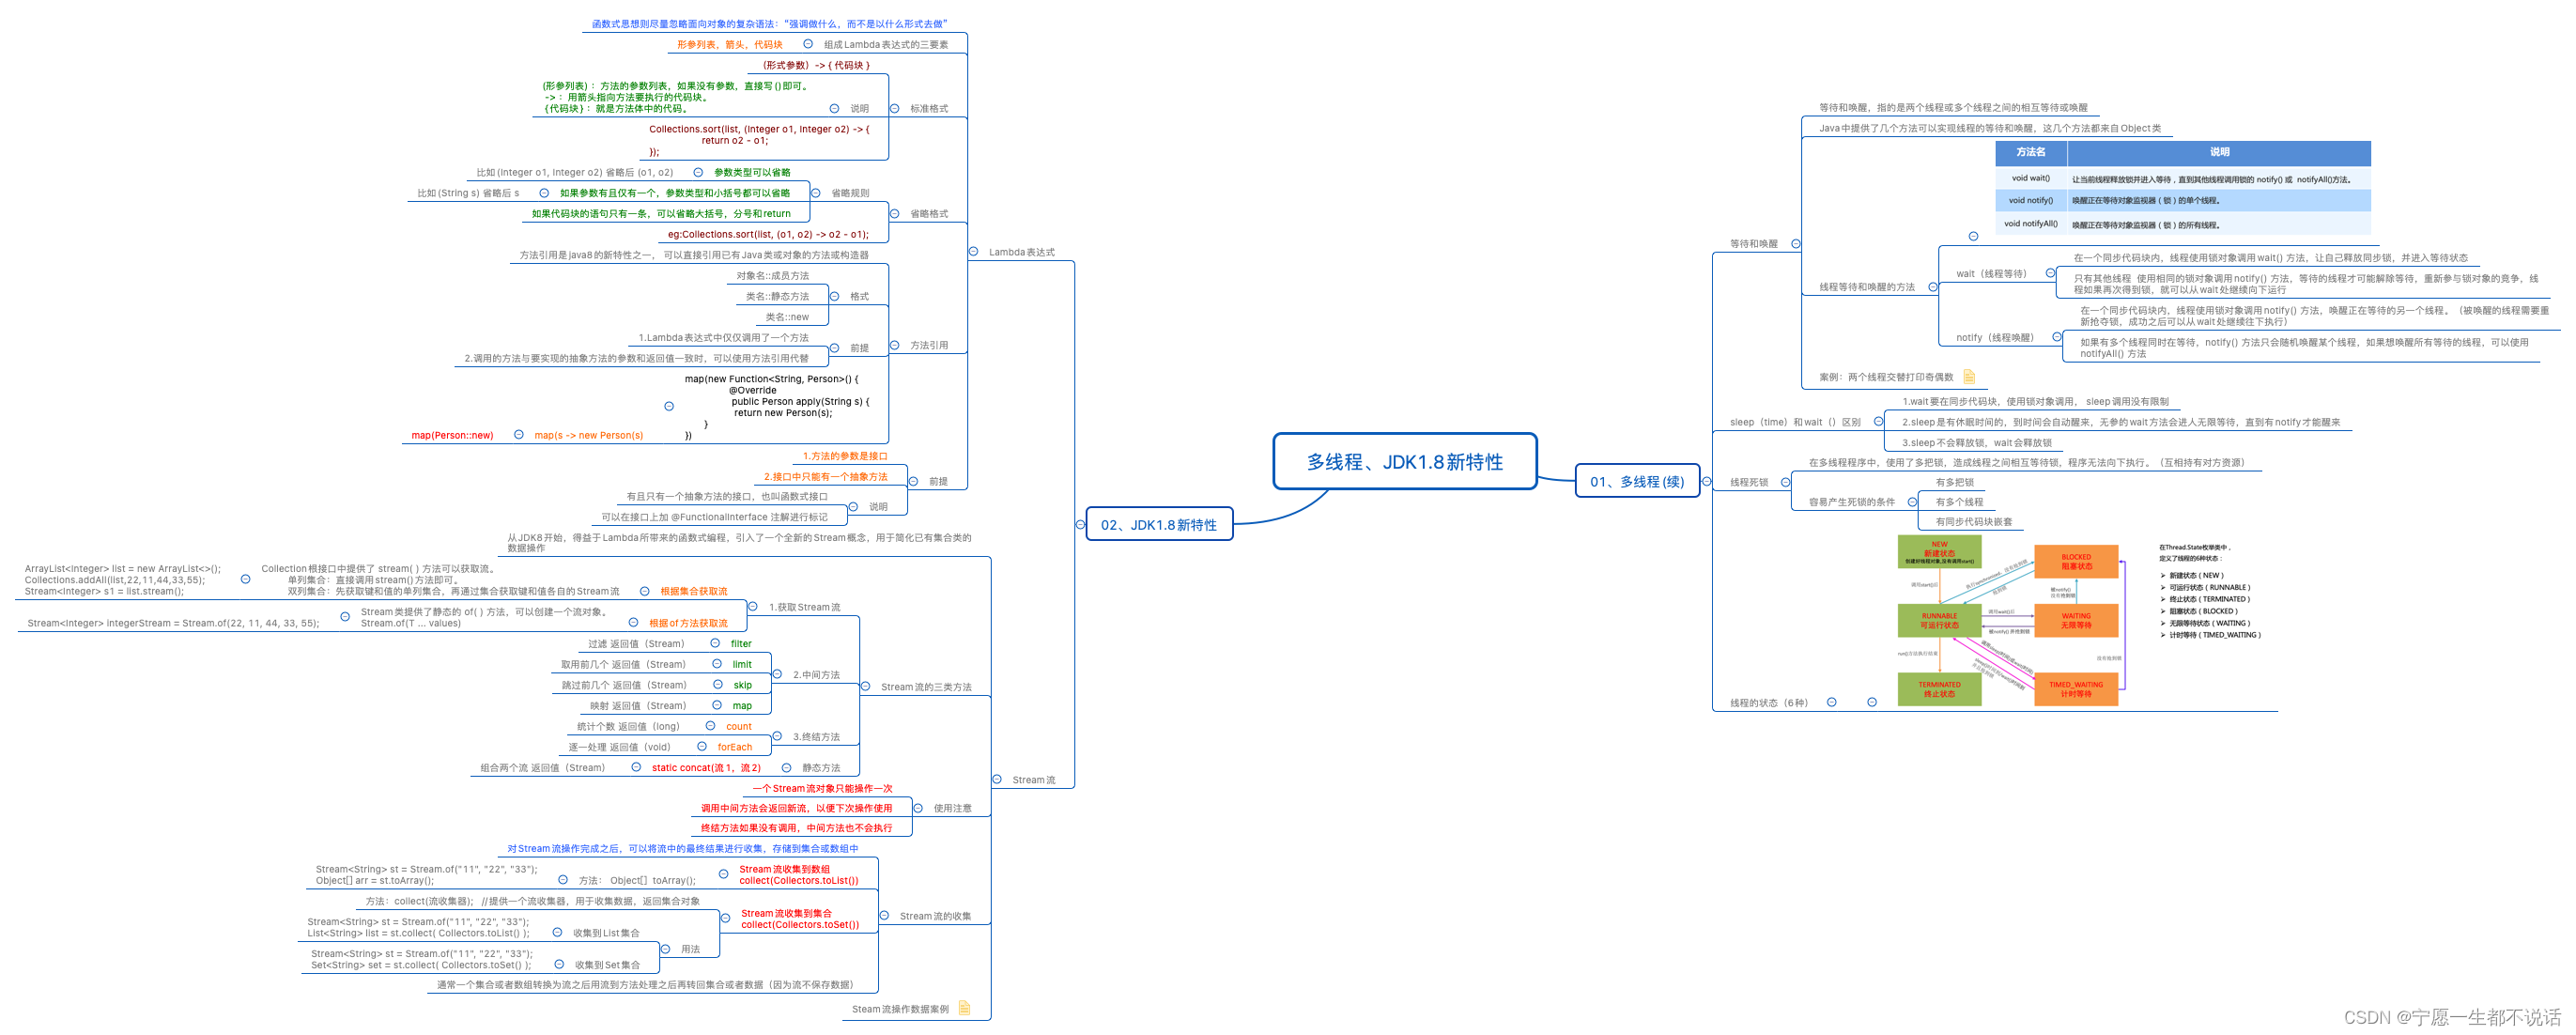The width and height of the screenshot is (2576, 1035).
Task: Collapse the notify（线程唤醒）node toggle
Action: click(2057, 337)
